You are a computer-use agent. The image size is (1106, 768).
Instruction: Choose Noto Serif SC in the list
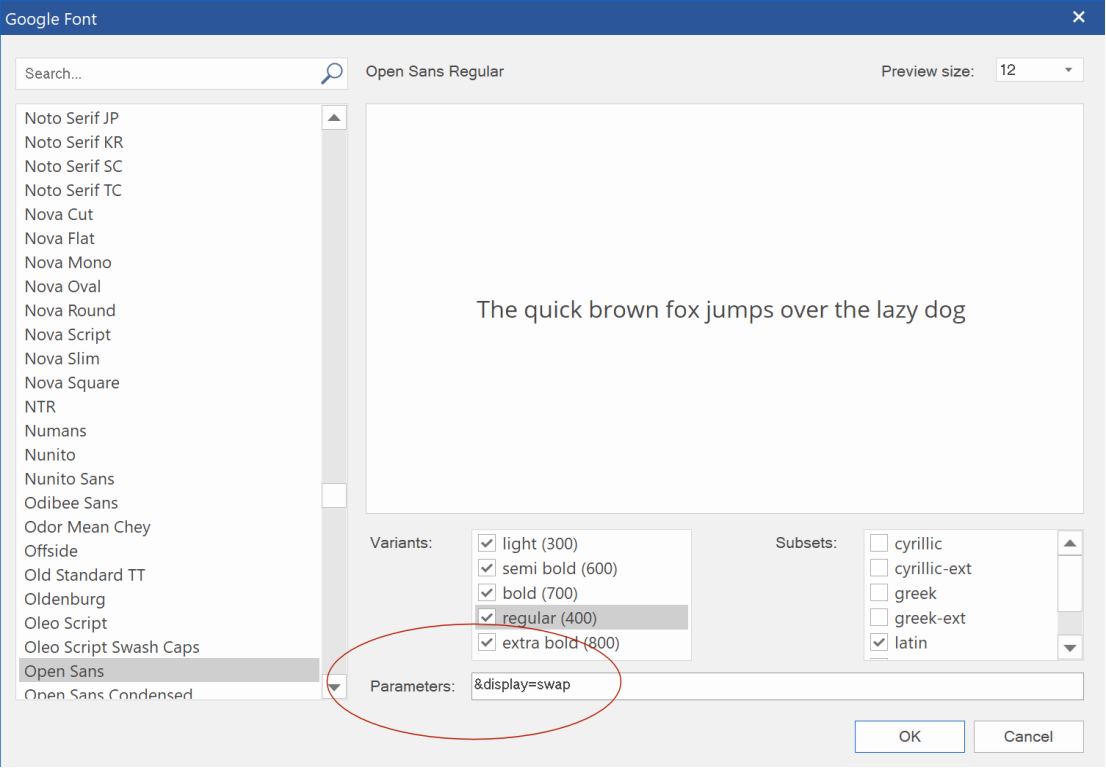point(169,166)
